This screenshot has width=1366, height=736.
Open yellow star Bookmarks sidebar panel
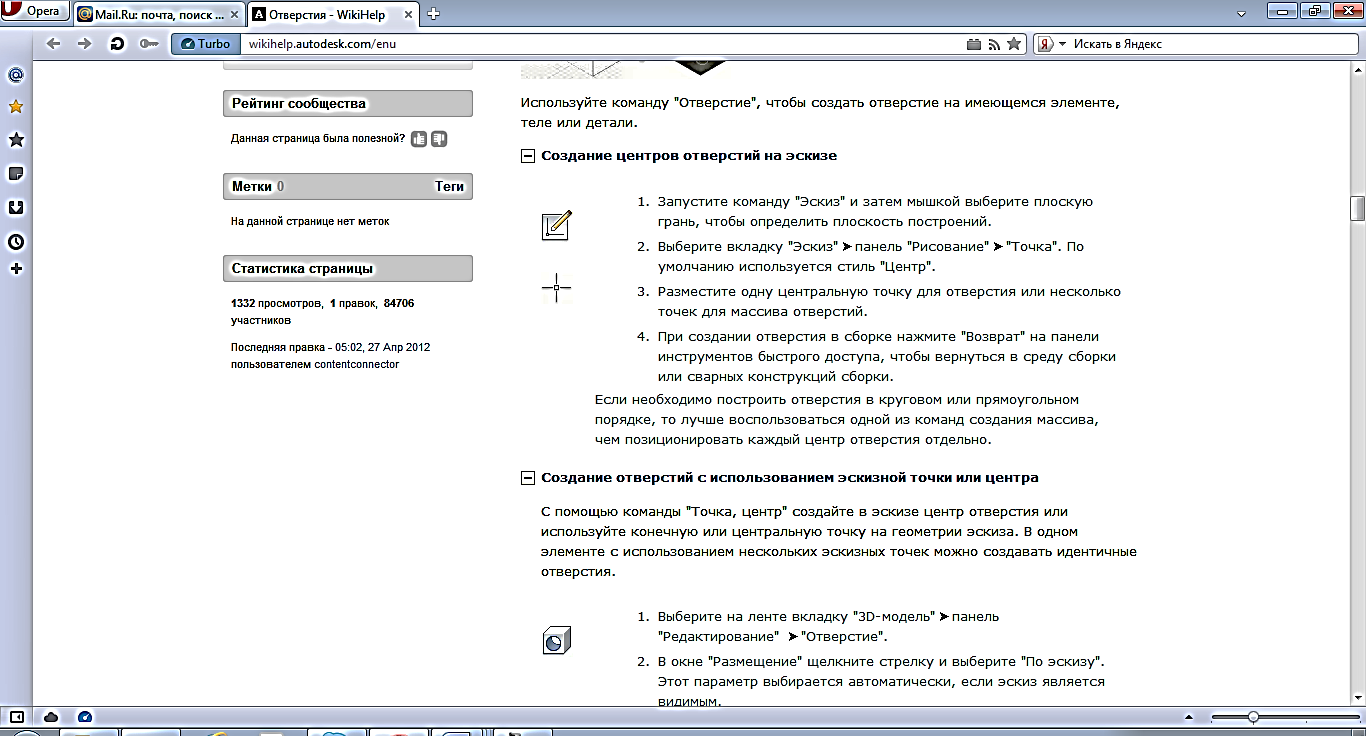(15, 107)
